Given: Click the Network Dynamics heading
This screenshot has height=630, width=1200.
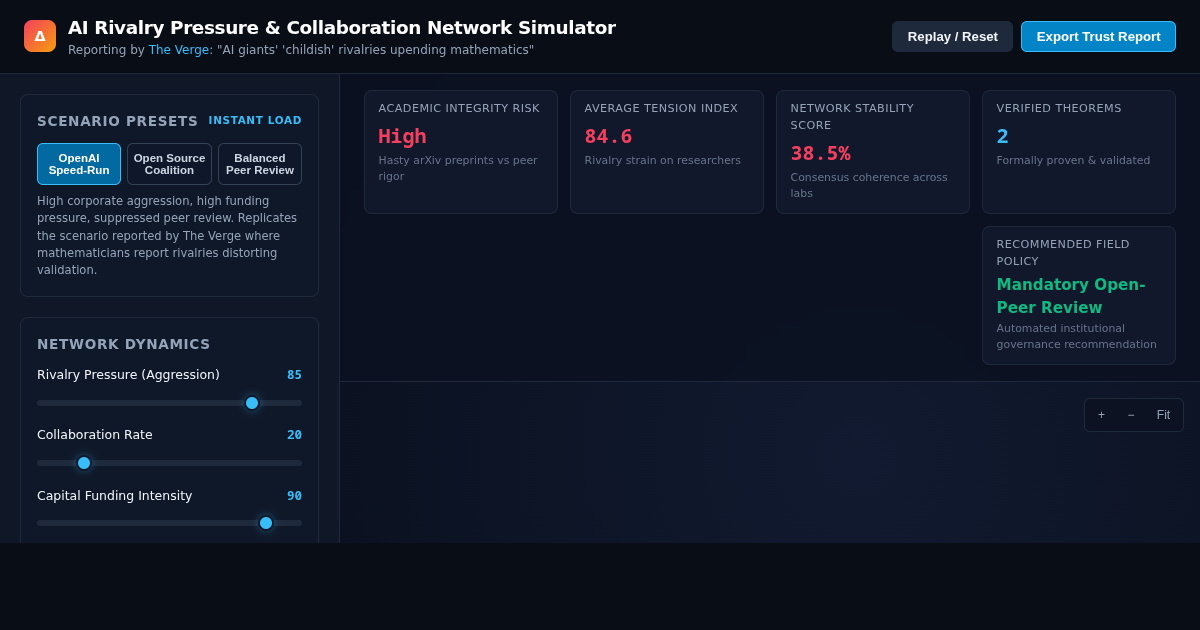Looking at the screenshot, I should [124, 344].
